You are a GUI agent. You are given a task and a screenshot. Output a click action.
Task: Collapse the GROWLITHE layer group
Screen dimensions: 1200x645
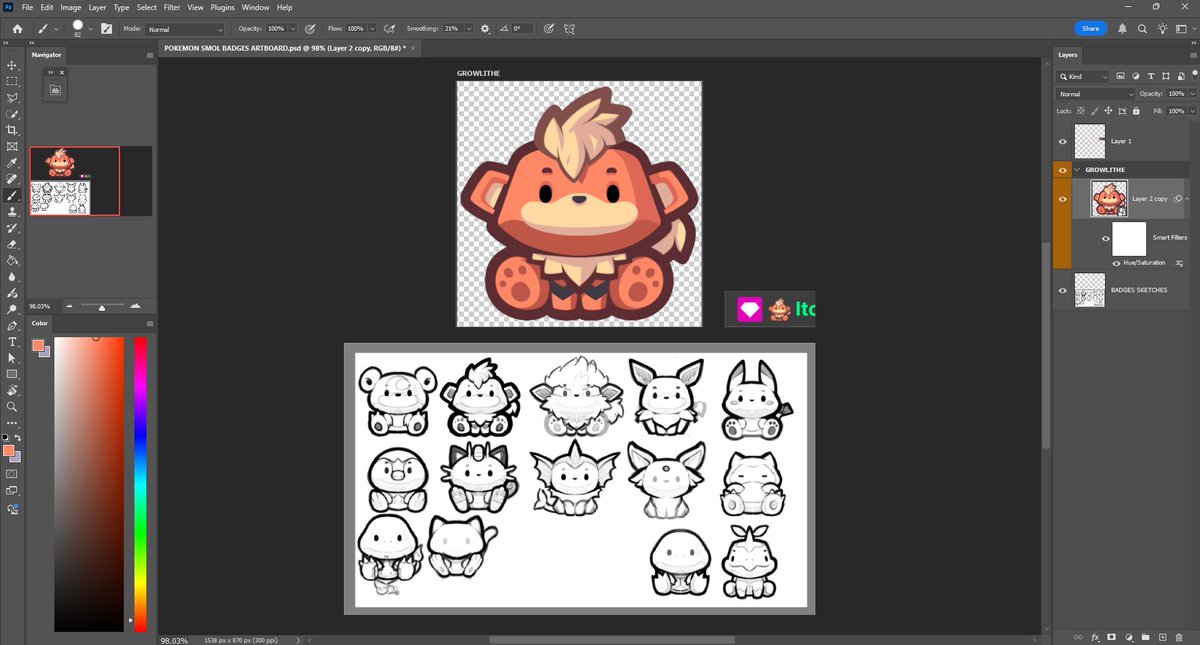(x=1077, y=170)
